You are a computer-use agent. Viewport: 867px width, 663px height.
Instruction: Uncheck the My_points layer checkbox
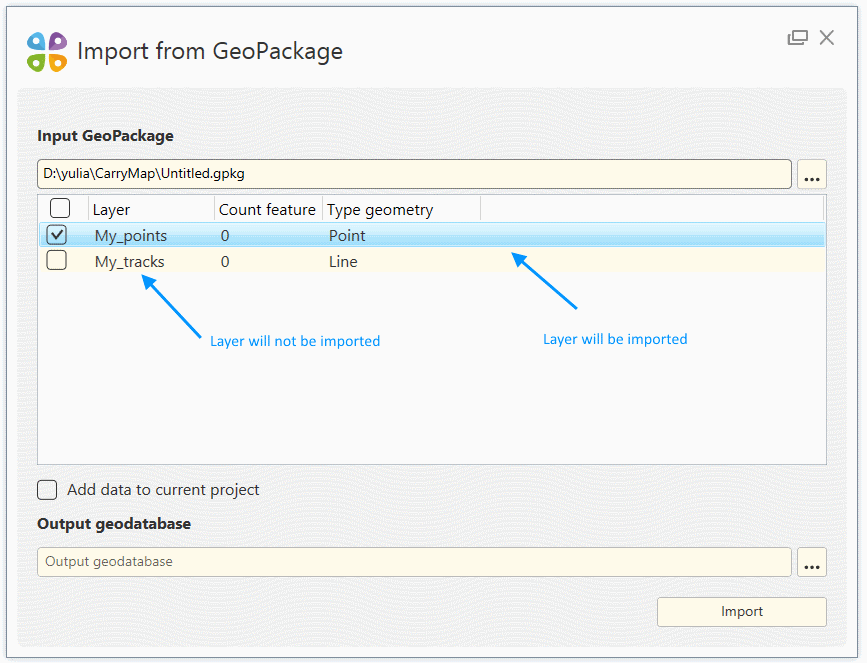57,235
